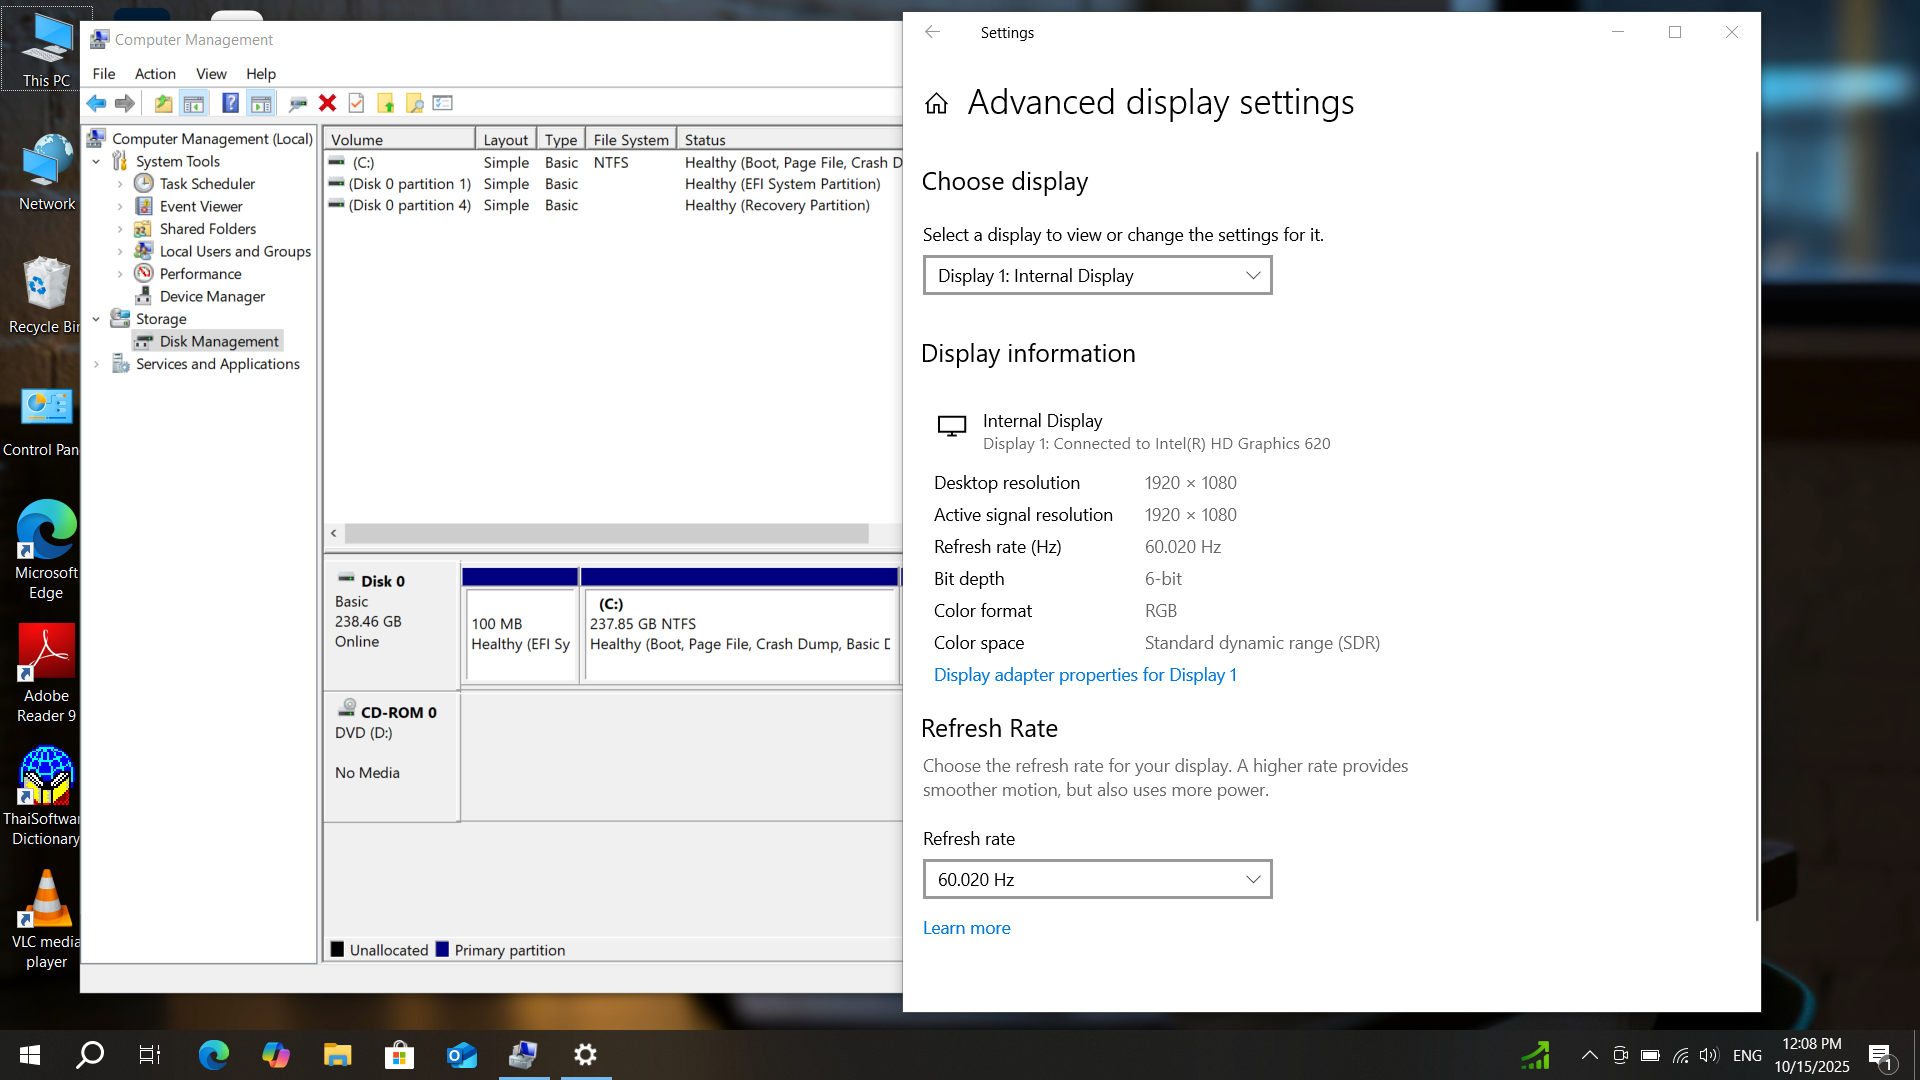Collapse the Storage tree node
This screenshot has width=1920, height=1080.
(x=96, y=319)
